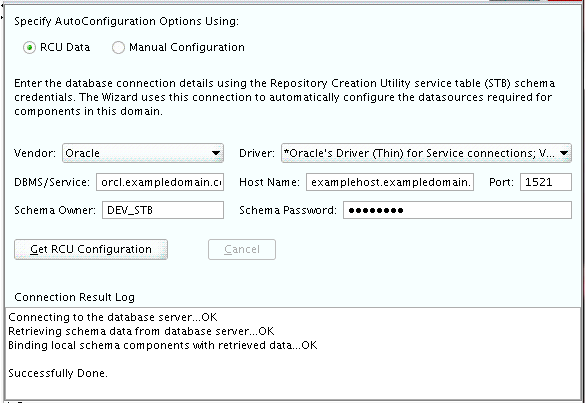Expand the Driver dropdown list
Image resolution: width=585 pixels, height=403 pixels.
[426, 153]
